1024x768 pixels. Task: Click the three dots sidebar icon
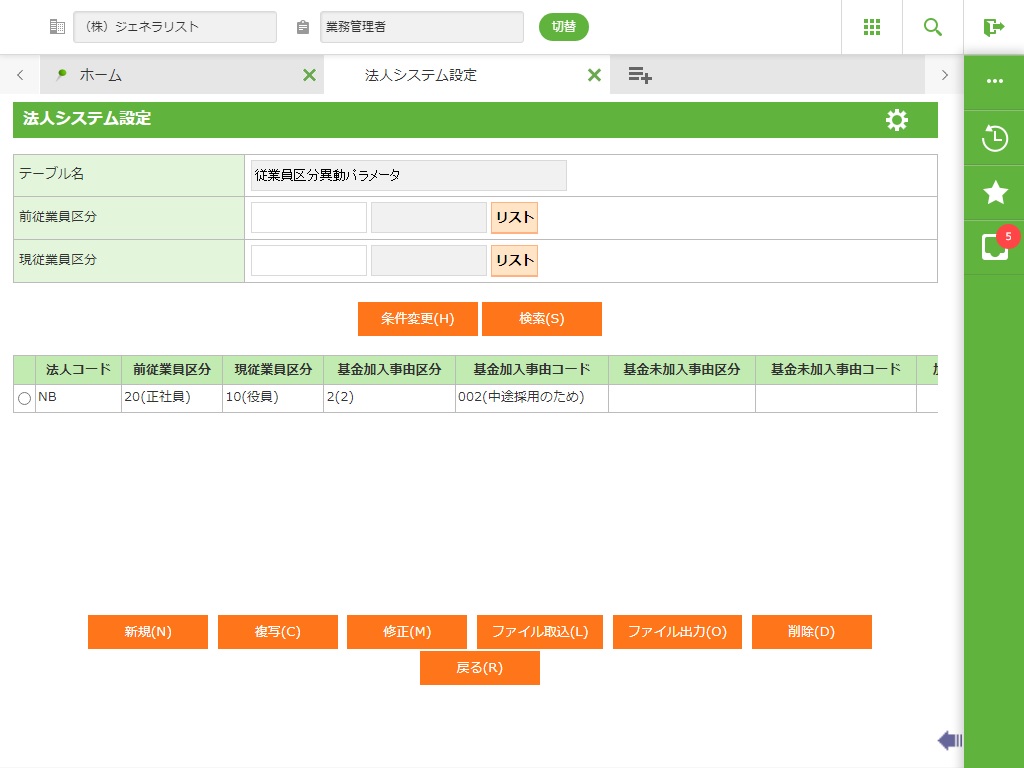click(x=994, y=81)
